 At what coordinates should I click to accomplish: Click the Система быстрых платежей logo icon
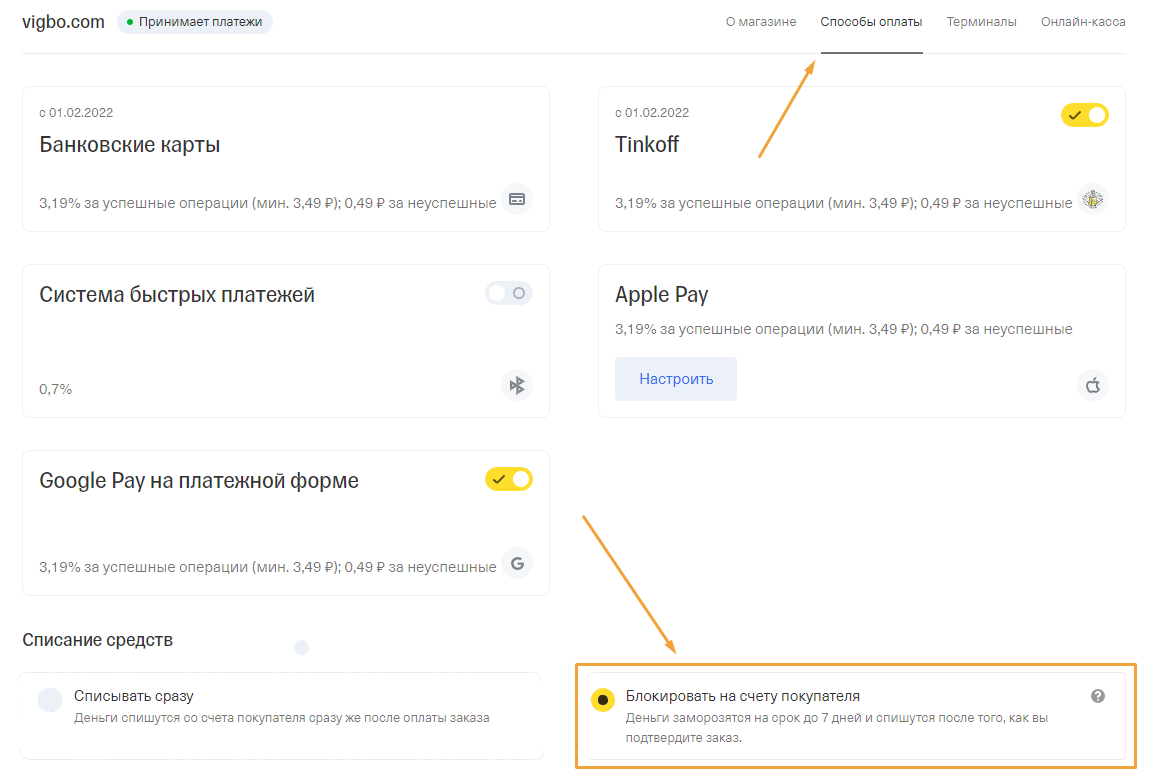(516, 385)
